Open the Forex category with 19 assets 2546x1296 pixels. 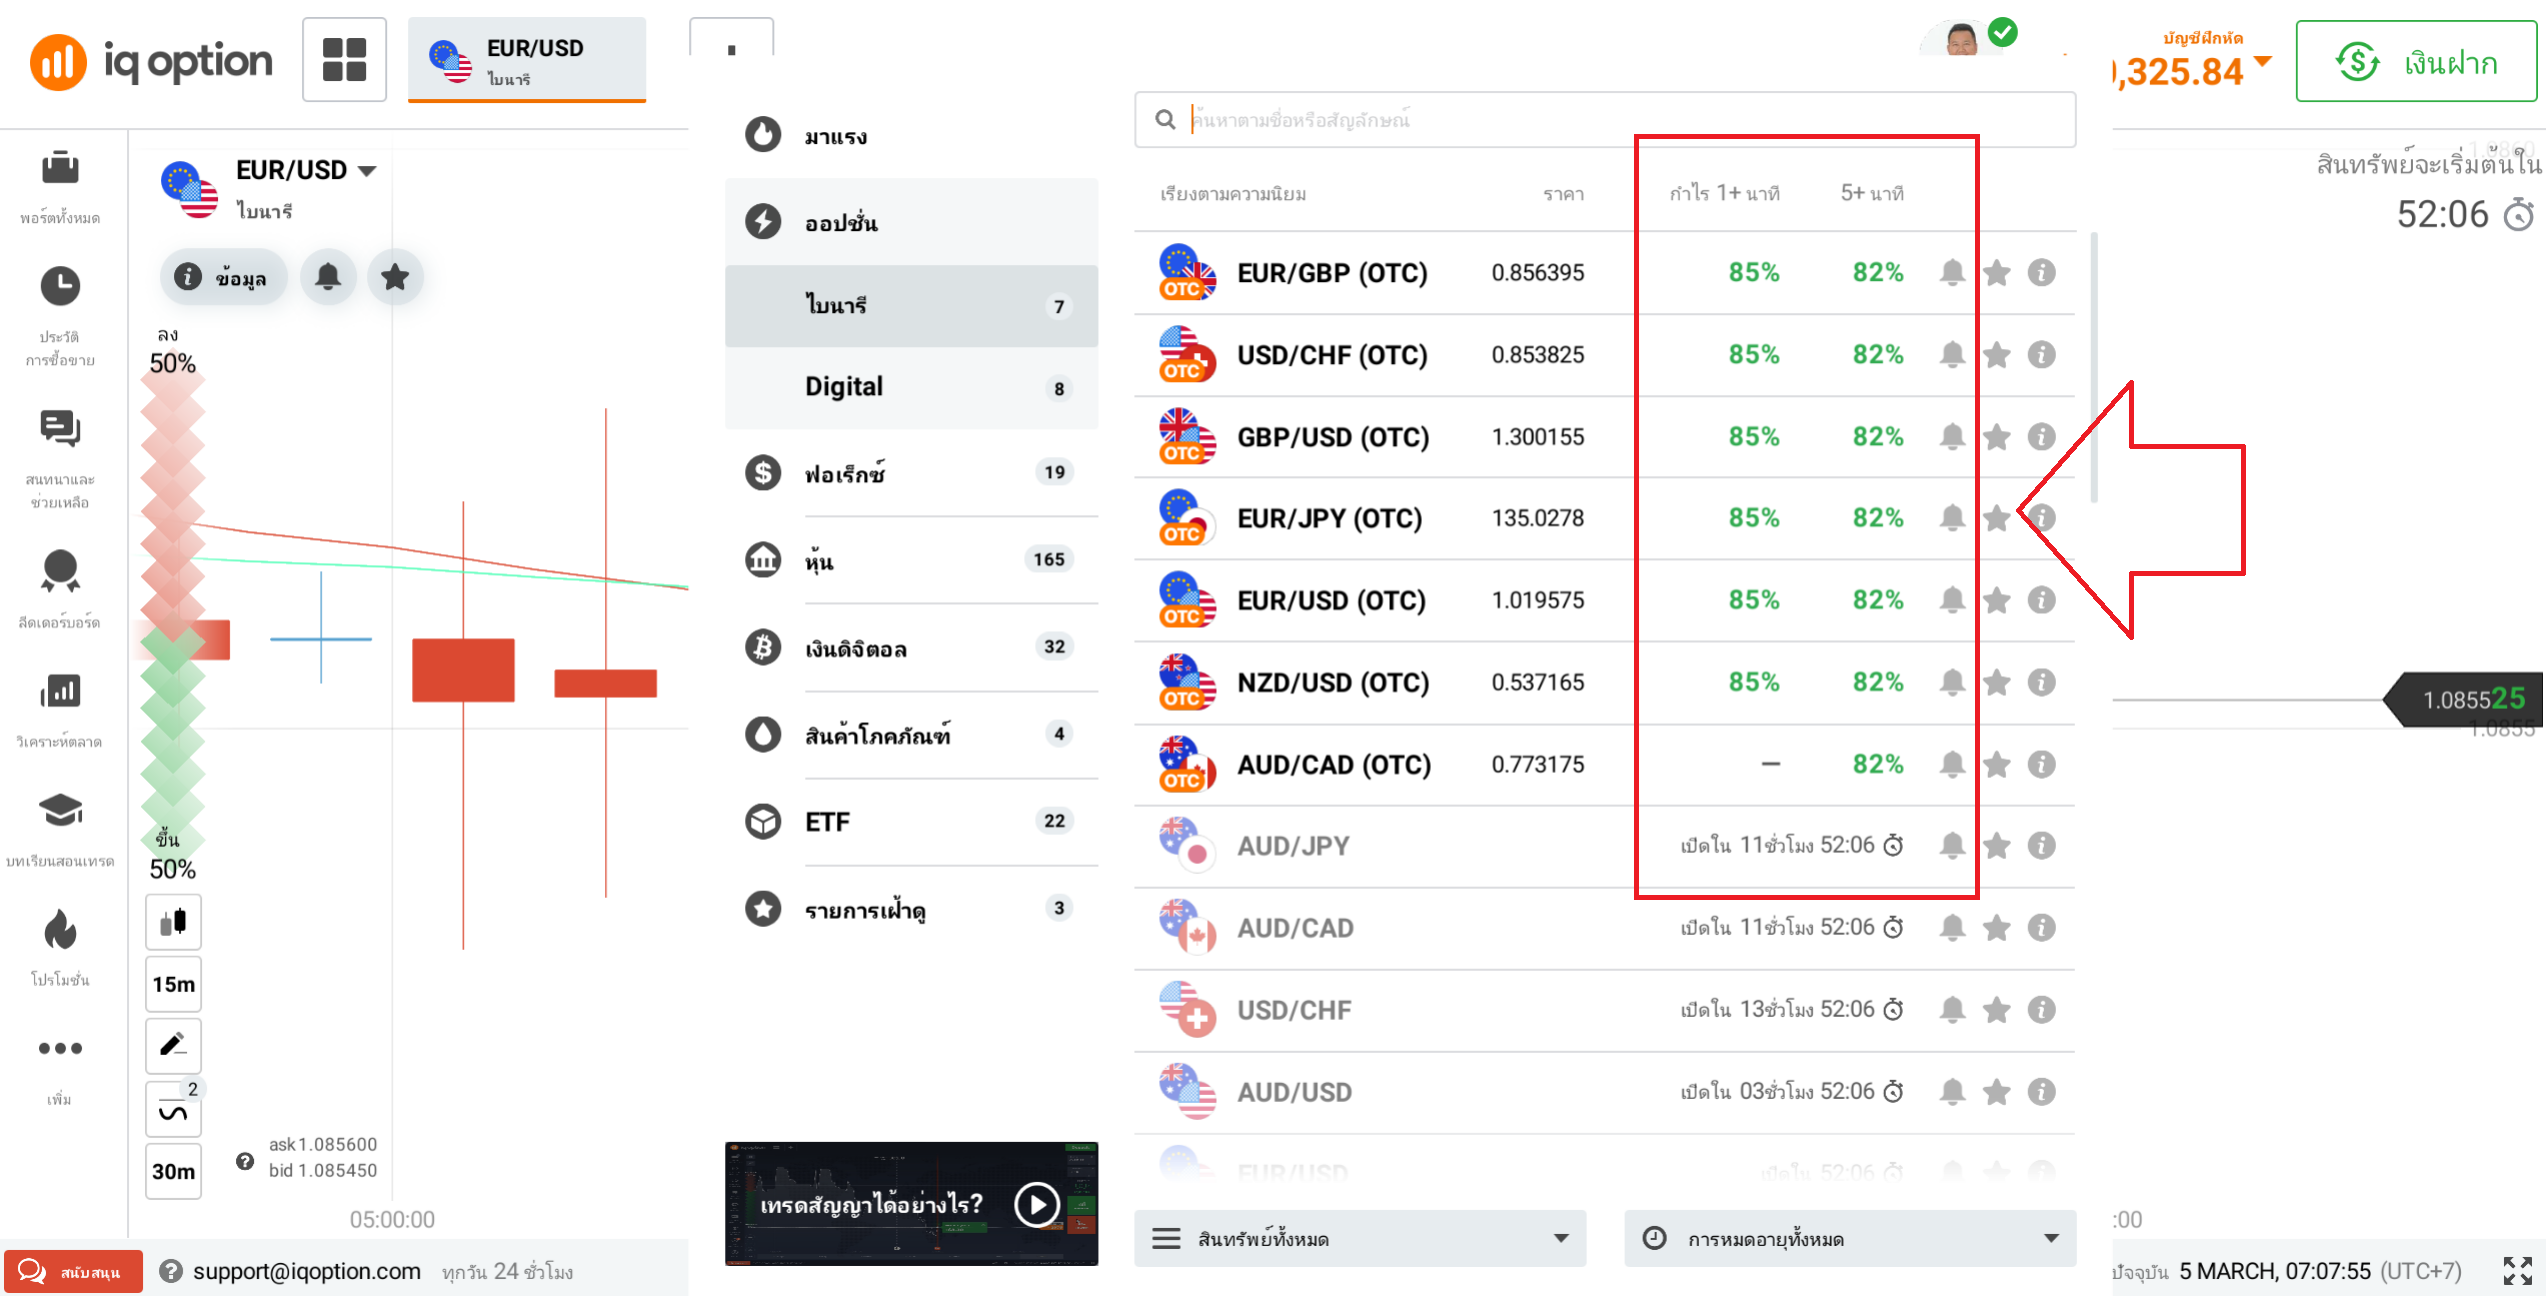[911, 473]
